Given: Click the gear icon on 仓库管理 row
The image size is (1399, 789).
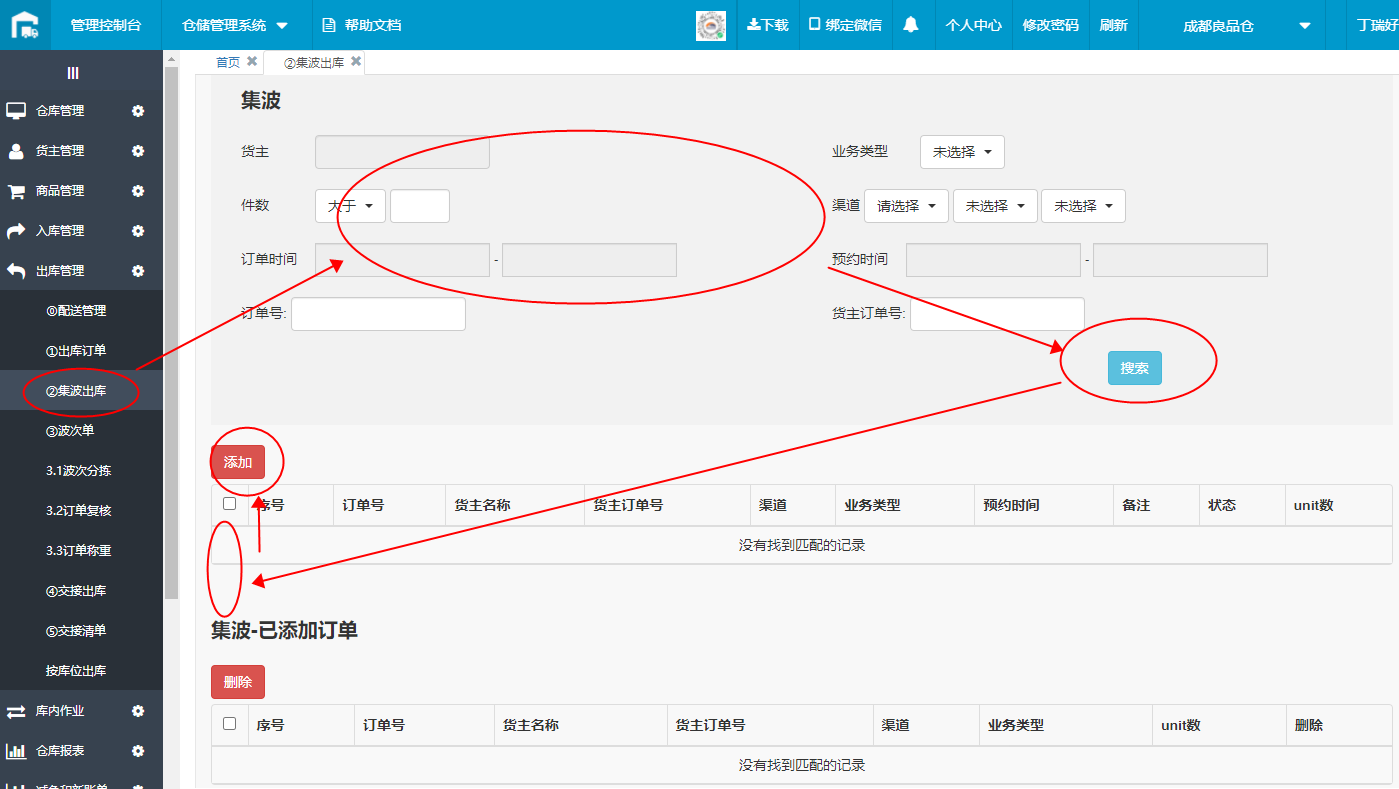Looking at the screenshot, I should [138, 111].
